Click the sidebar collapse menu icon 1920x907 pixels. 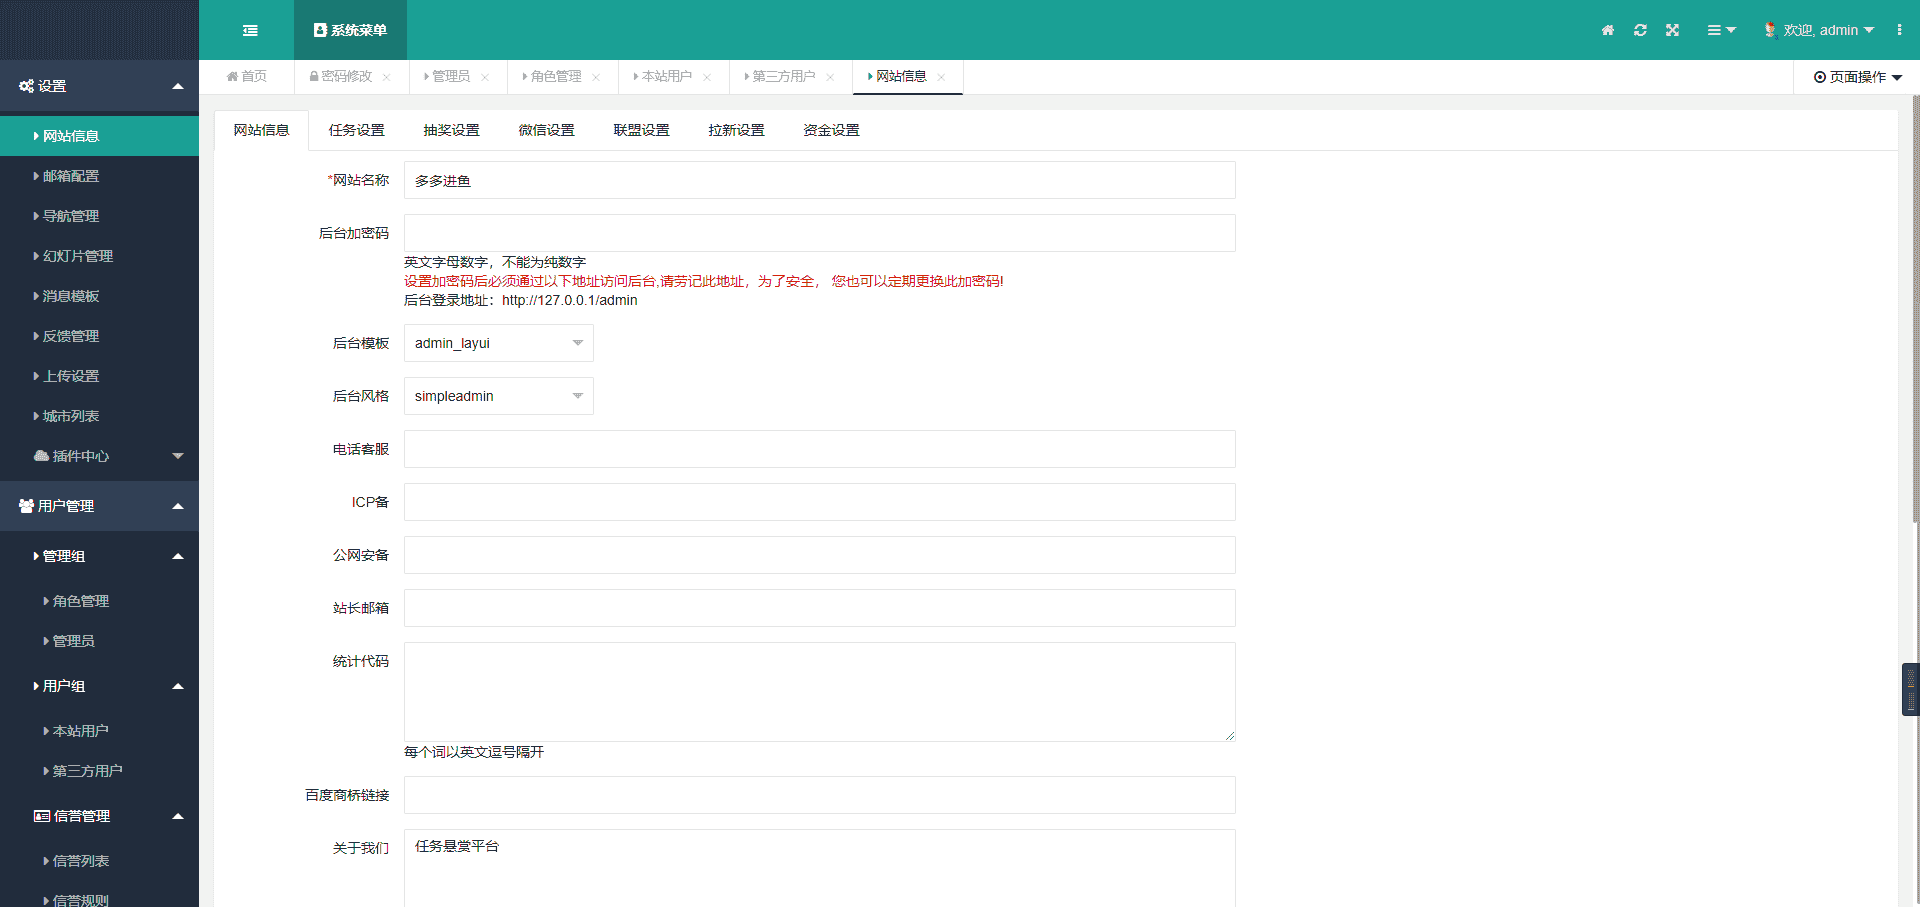click(250, 30)
